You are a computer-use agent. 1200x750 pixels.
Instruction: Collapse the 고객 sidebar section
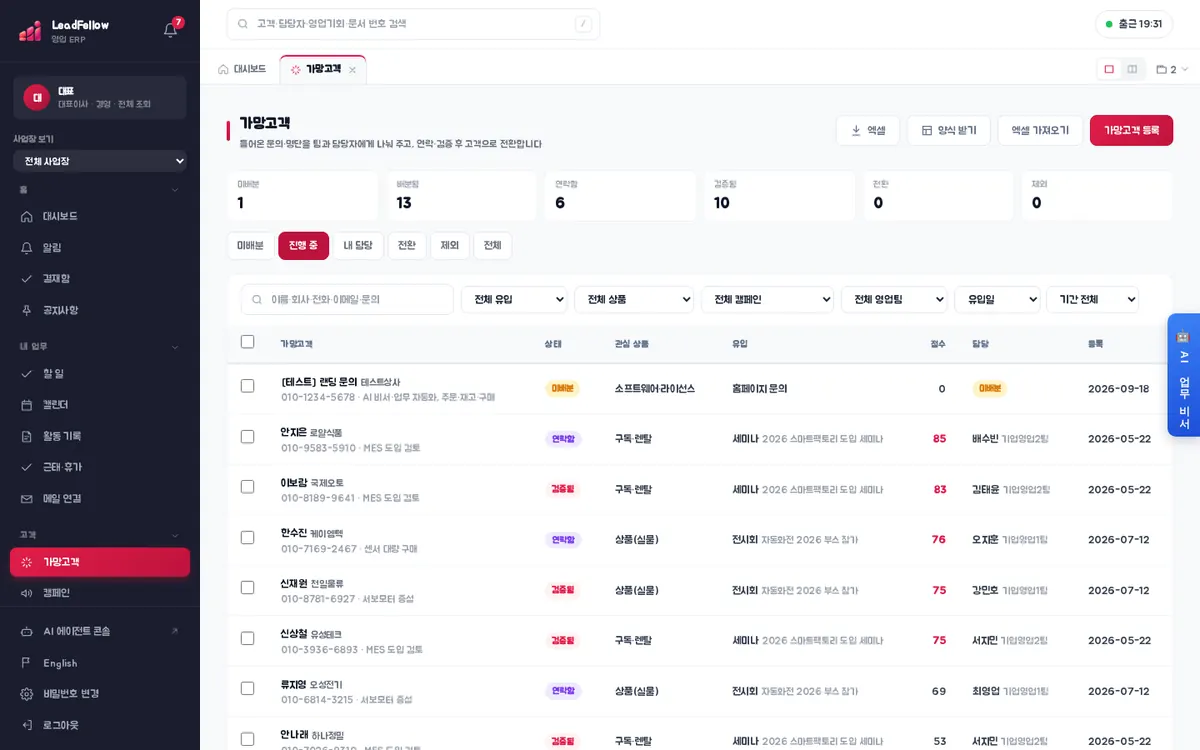click(x=100, y=535)
